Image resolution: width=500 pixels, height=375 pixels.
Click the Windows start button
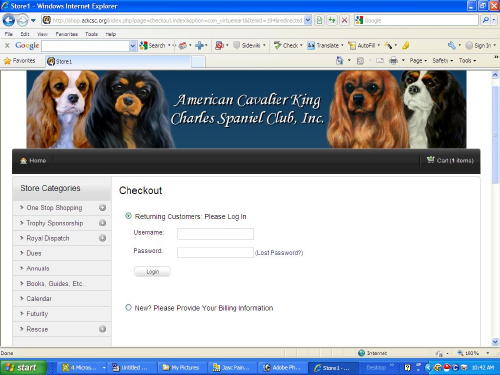point(23,368)
